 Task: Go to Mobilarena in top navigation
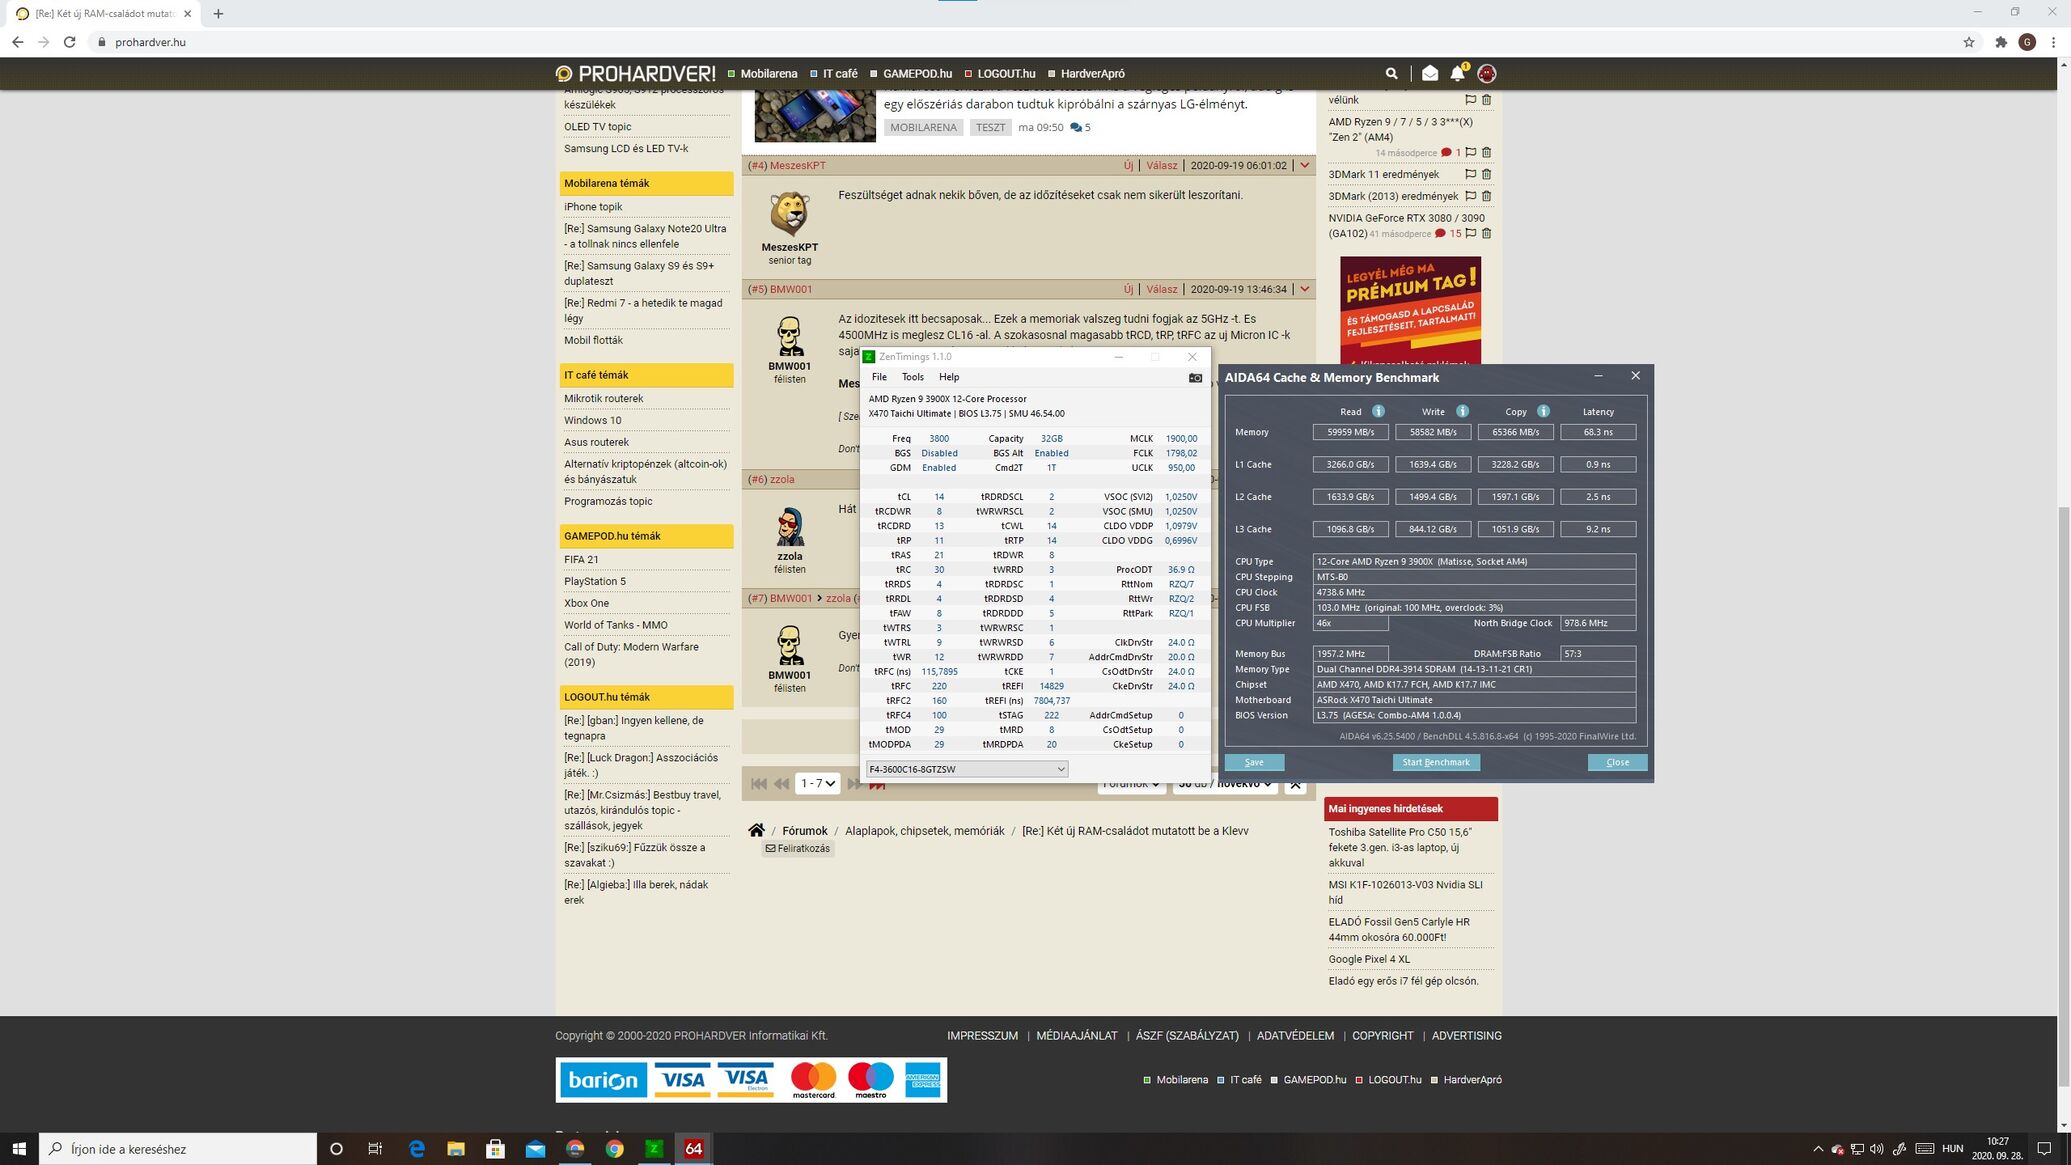tap(768, 73)
